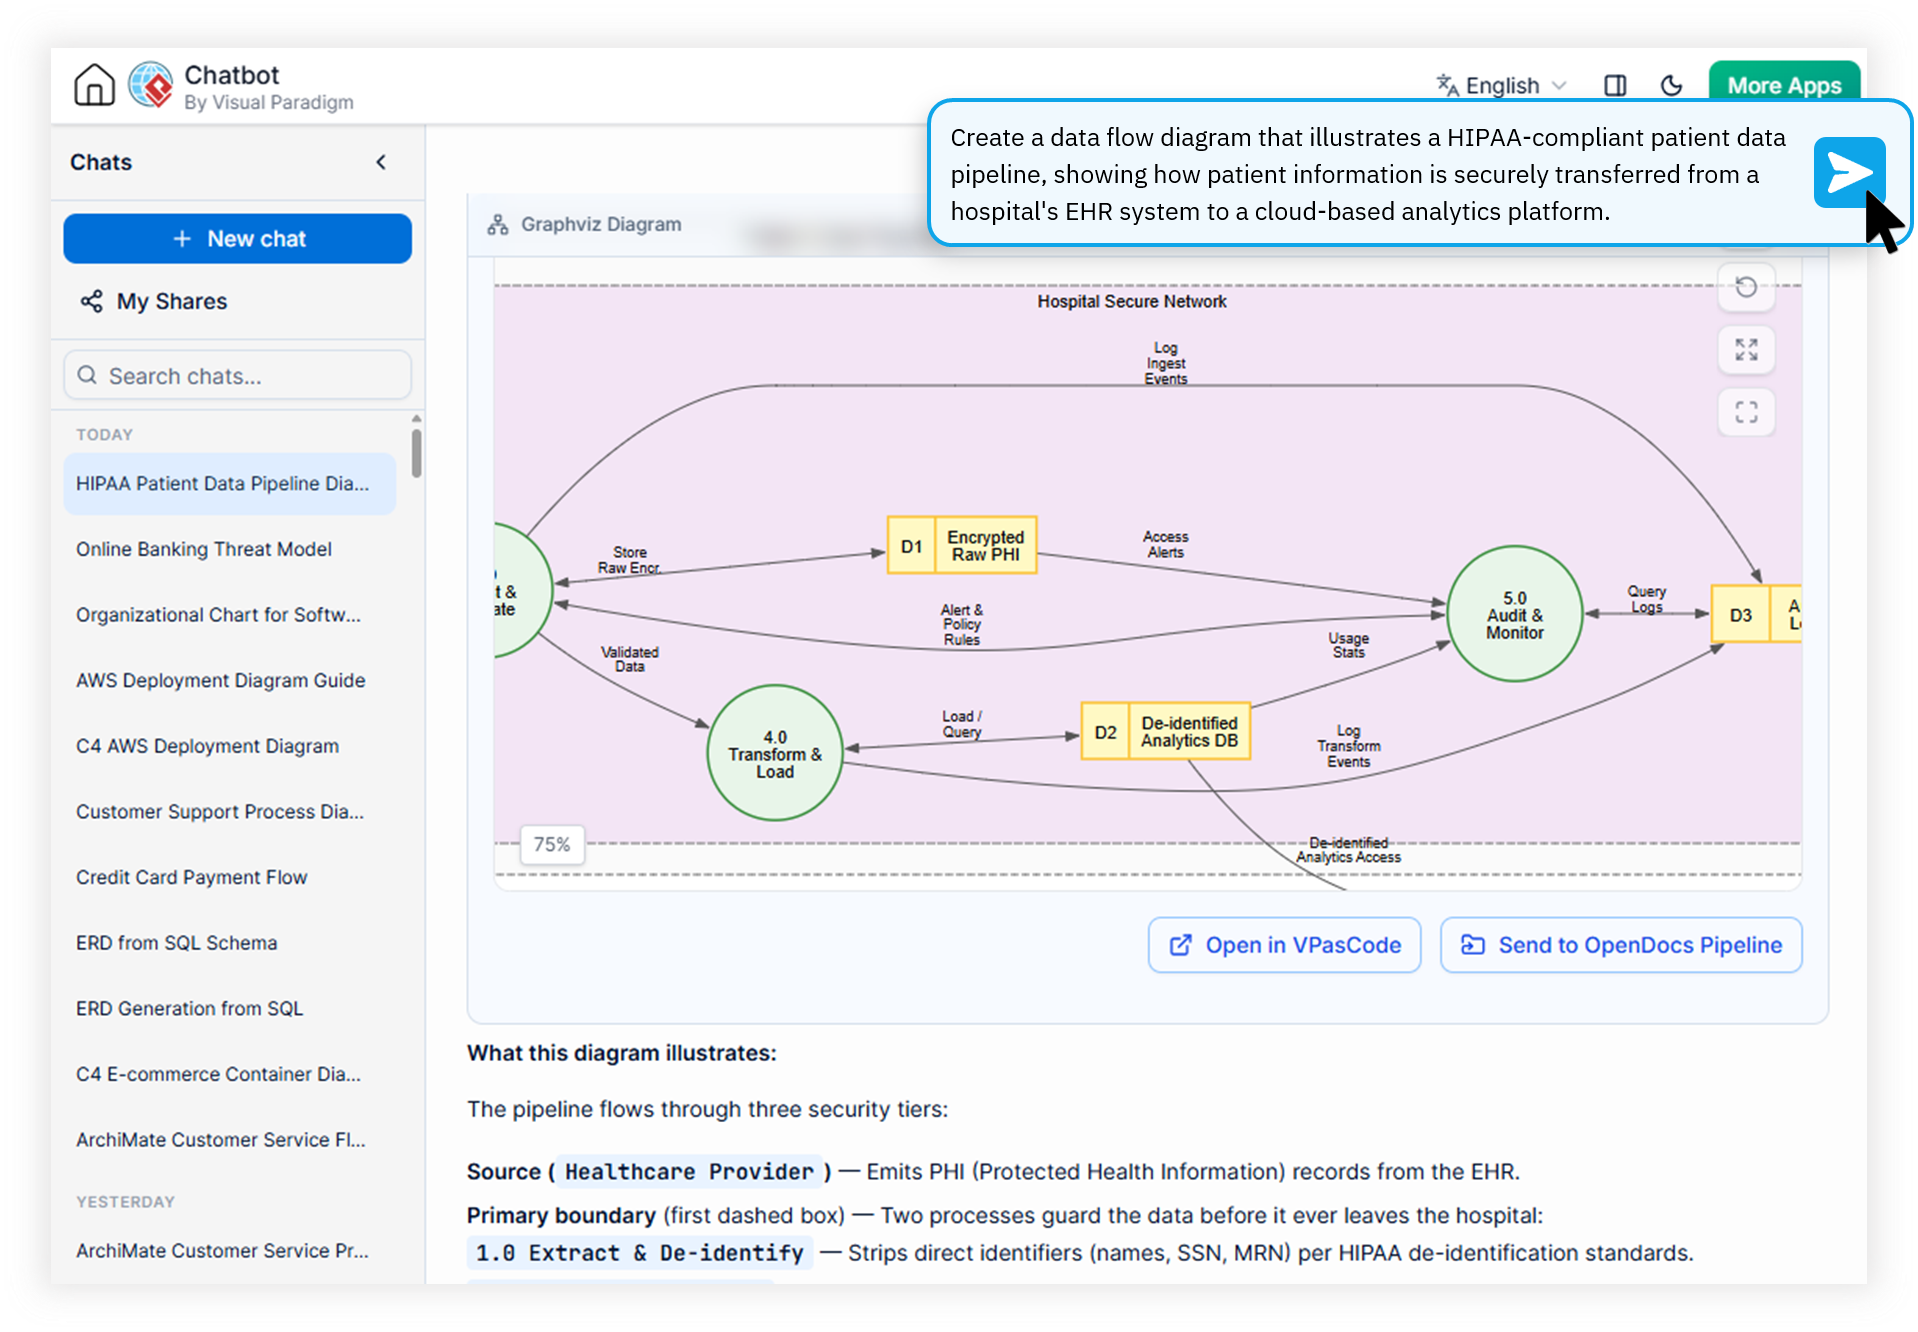1918x1332 pixels.
Task: Click the Access Alerts edge label
Action: [x=1166, y=545]
